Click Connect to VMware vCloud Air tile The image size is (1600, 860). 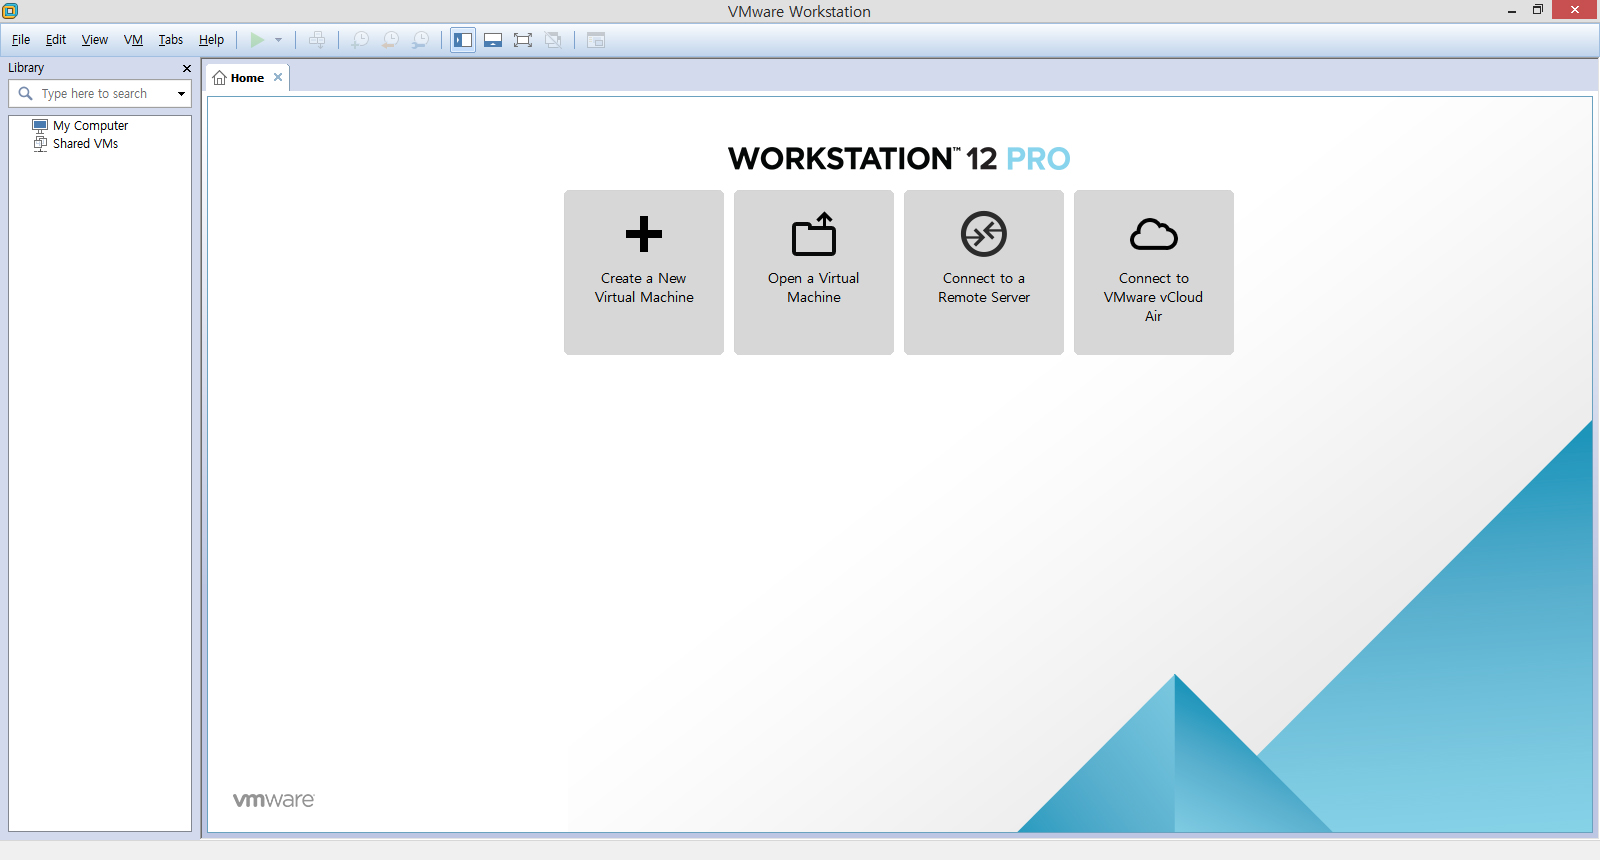1153,272
